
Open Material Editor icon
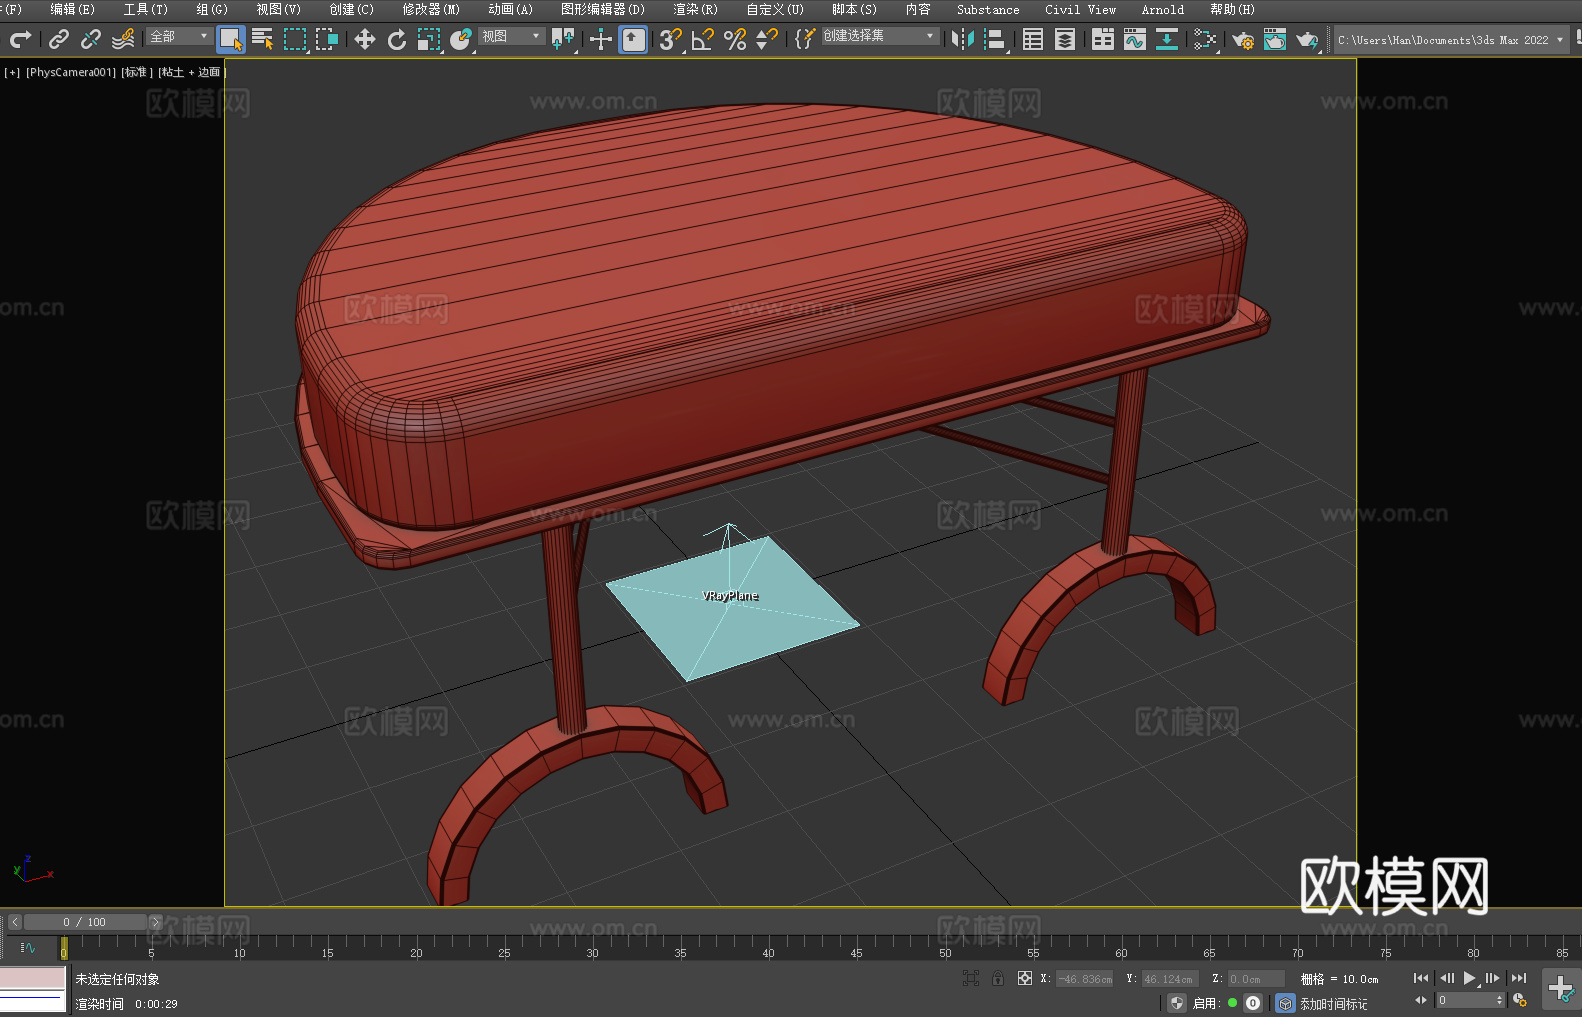point(1205,39)
